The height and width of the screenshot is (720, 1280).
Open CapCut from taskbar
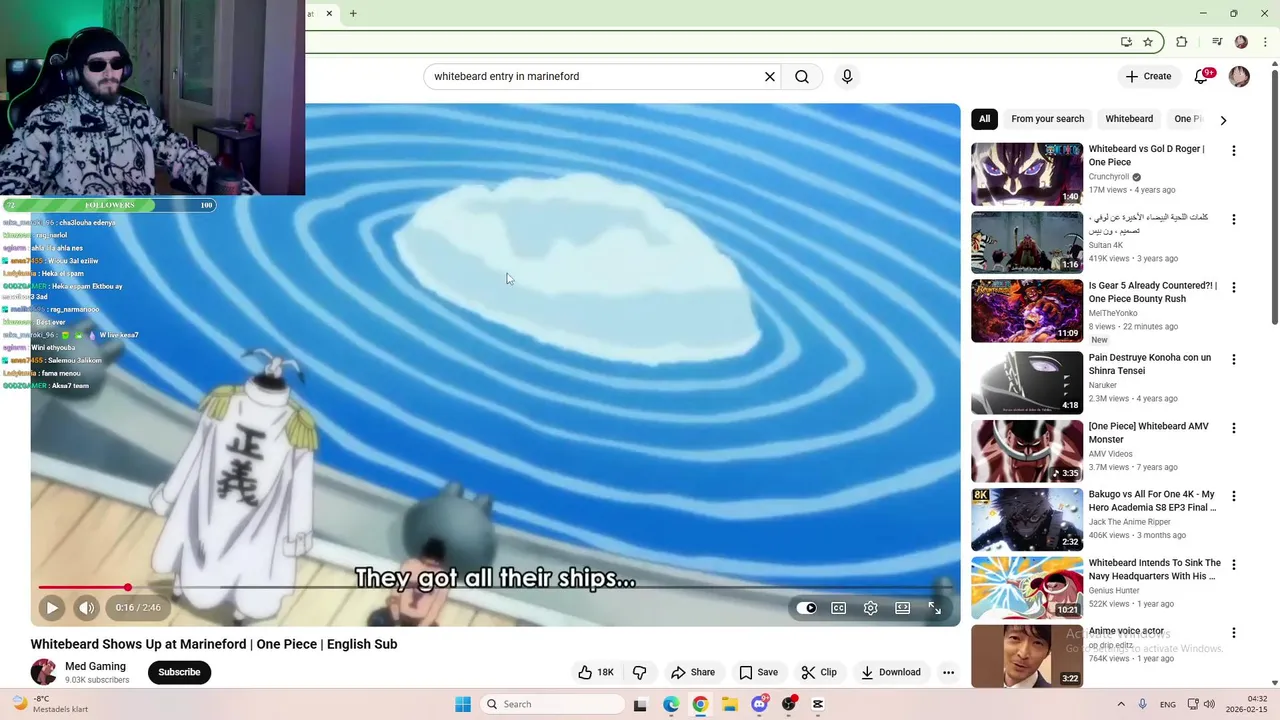[818, 704]
